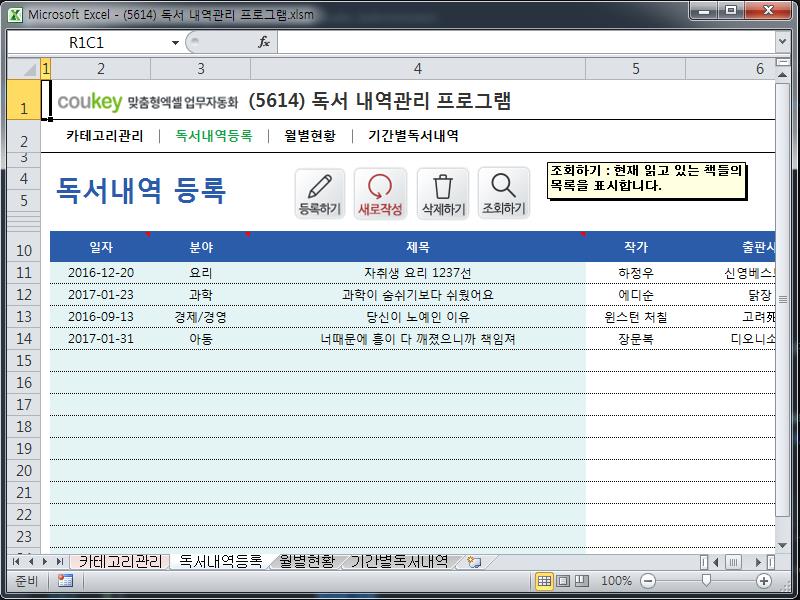Go to previous sheet tab arrow
The image size is (800, 600).
31,562
